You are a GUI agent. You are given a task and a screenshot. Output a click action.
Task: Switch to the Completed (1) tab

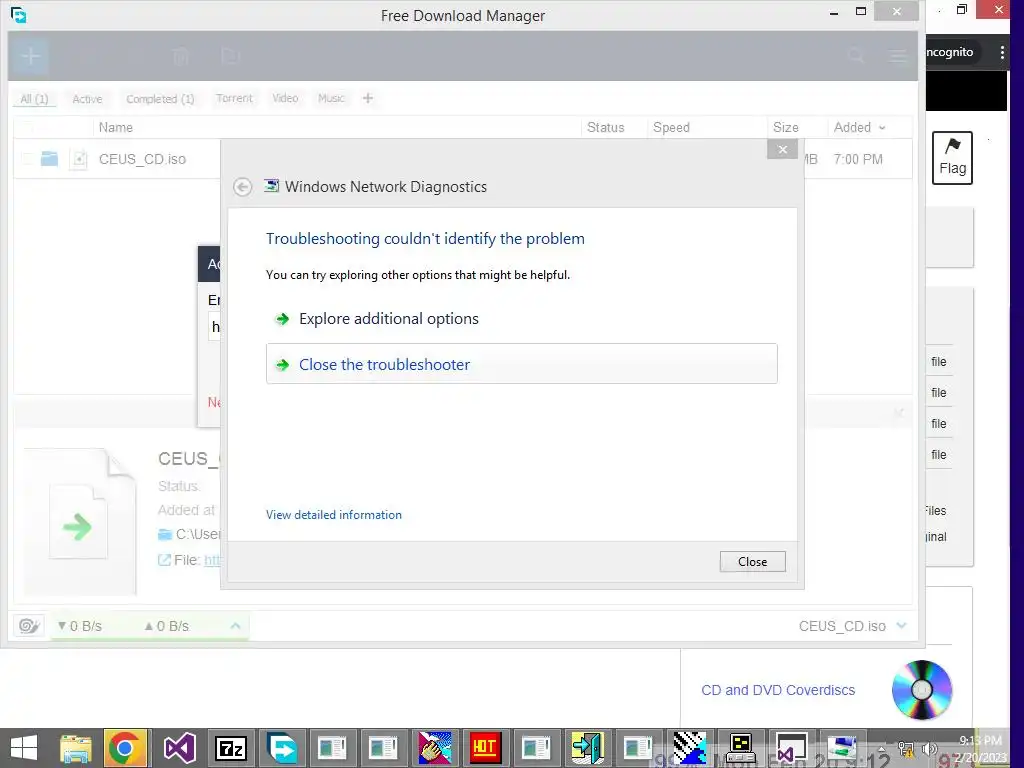pyautogui.click(x=160, y=99)
